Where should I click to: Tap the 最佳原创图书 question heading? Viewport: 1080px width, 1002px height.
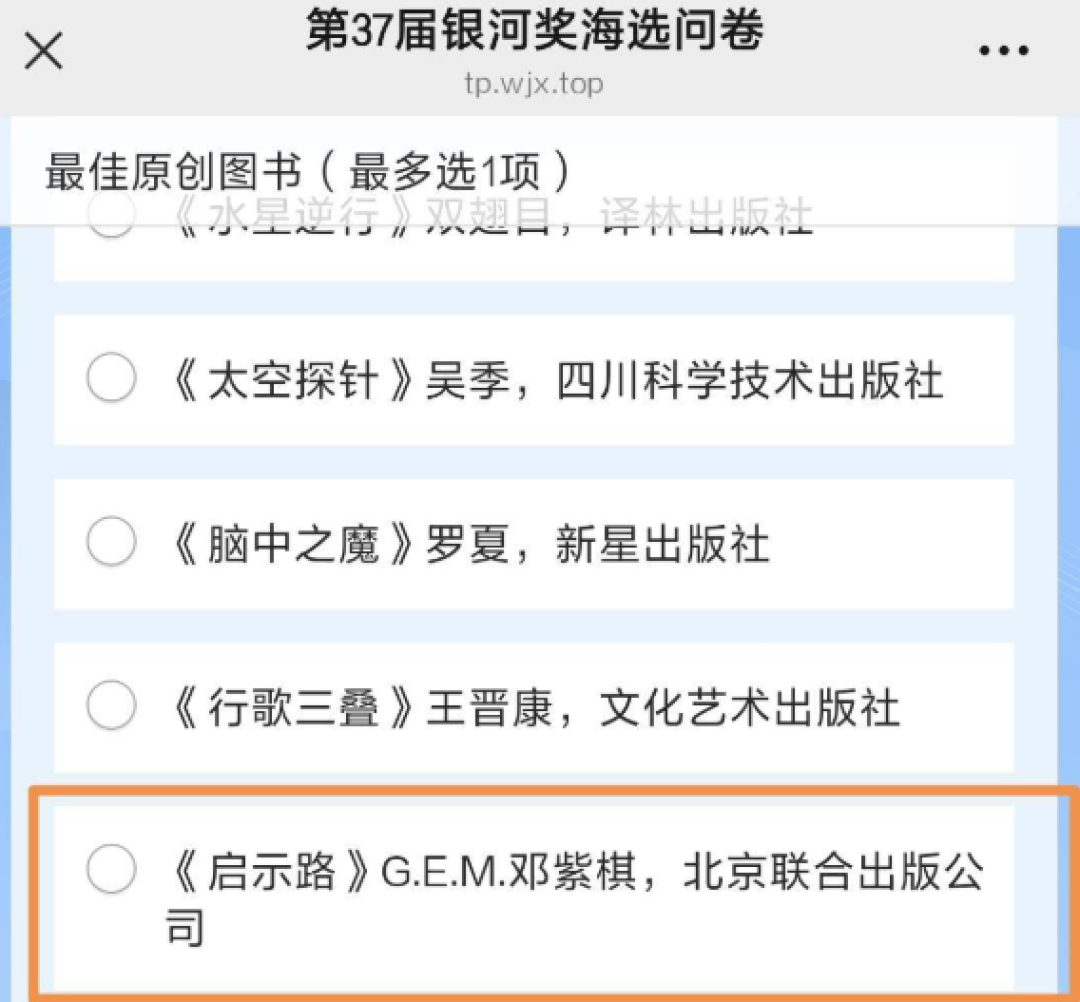[173, 171]
